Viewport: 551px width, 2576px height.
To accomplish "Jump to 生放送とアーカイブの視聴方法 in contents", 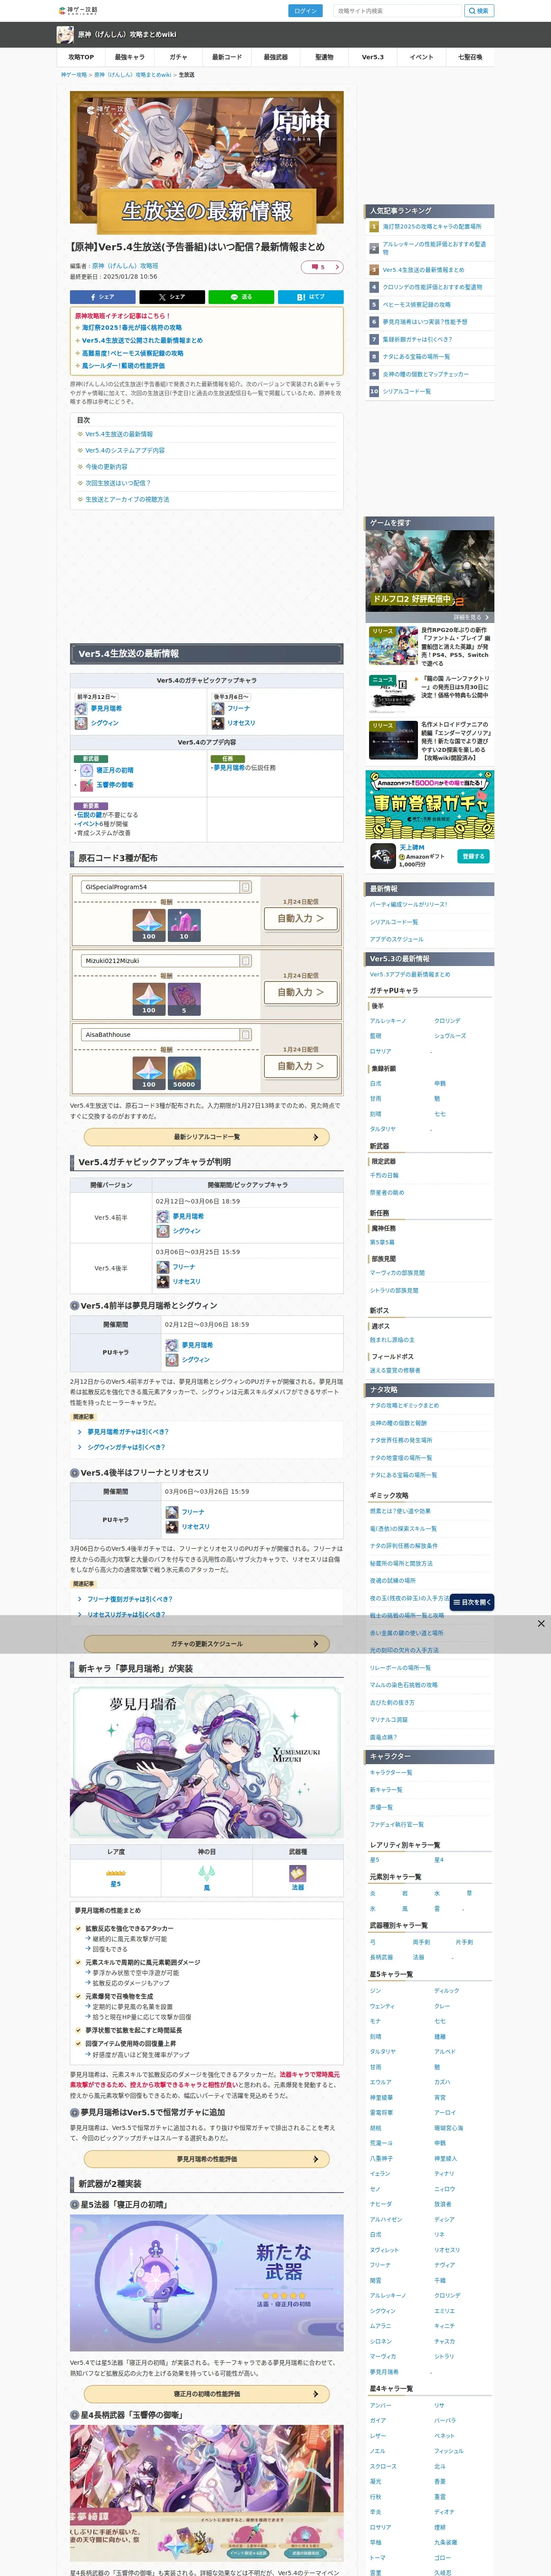I will (127, 499).
